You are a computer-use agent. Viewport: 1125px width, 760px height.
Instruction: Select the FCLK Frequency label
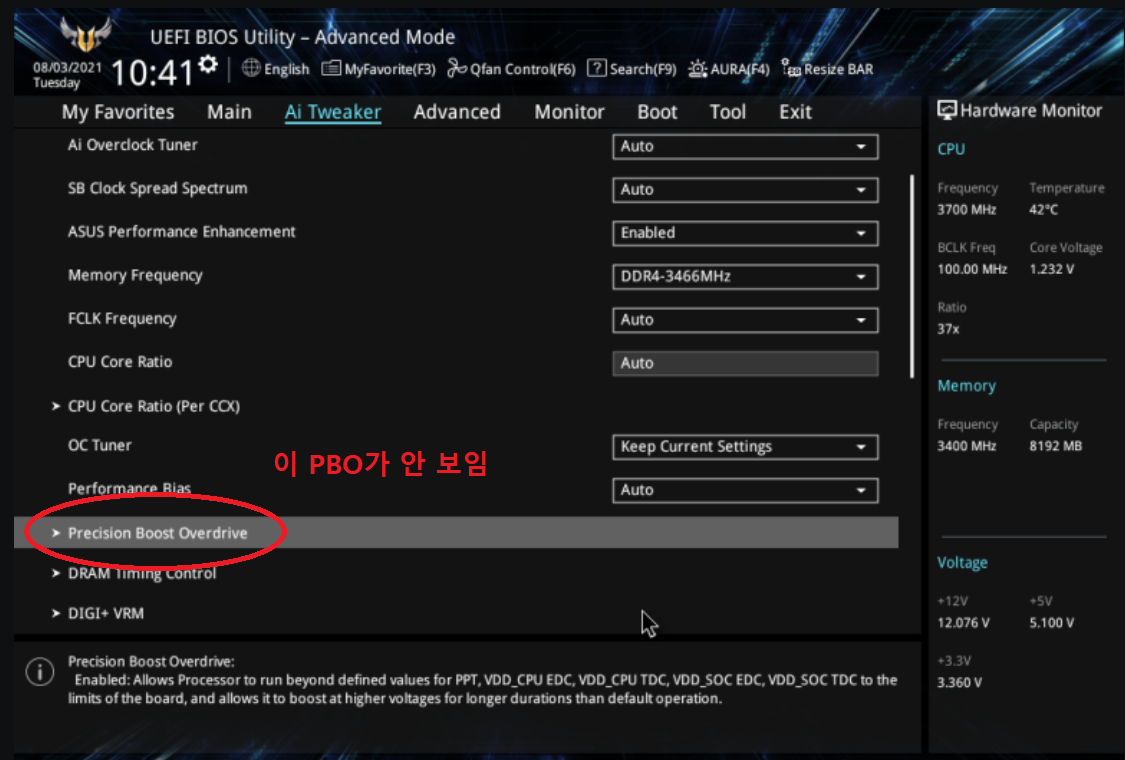pyautogui.click(x=122, y=319)
